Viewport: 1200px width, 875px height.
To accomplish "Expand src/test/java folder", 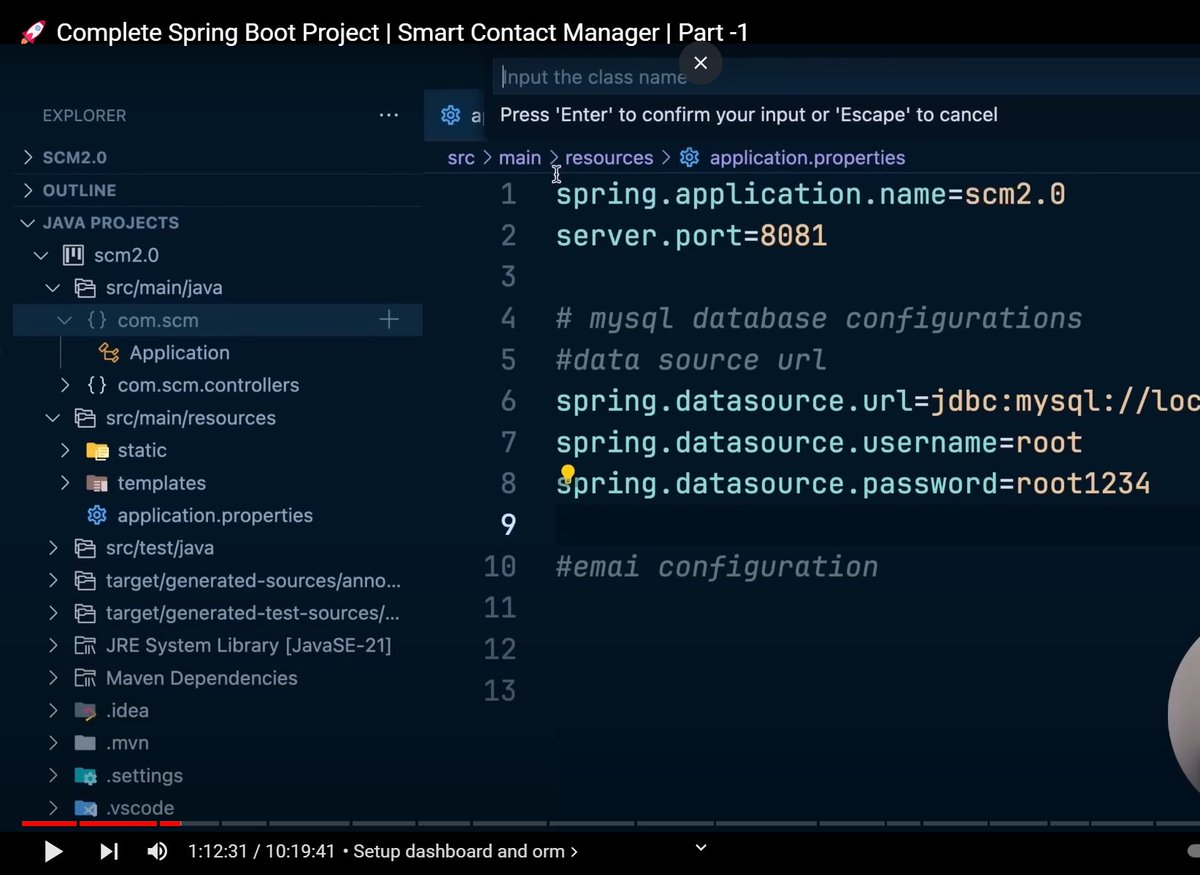I will (x=53, y=548).
